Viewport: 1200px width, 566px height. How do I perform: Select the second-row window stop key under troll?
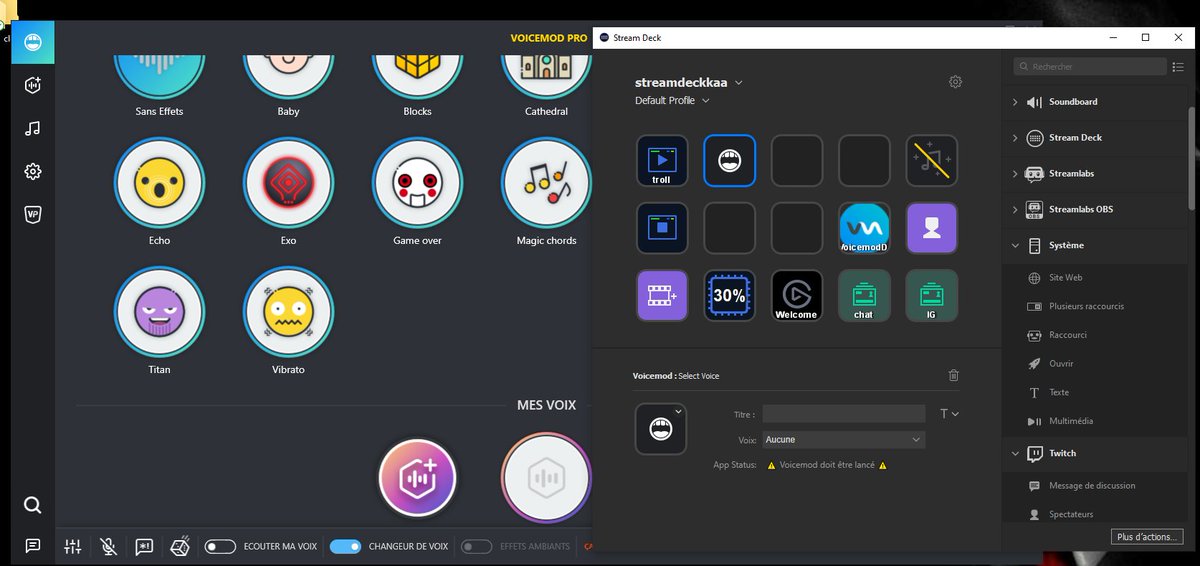[x=662, y=228]
